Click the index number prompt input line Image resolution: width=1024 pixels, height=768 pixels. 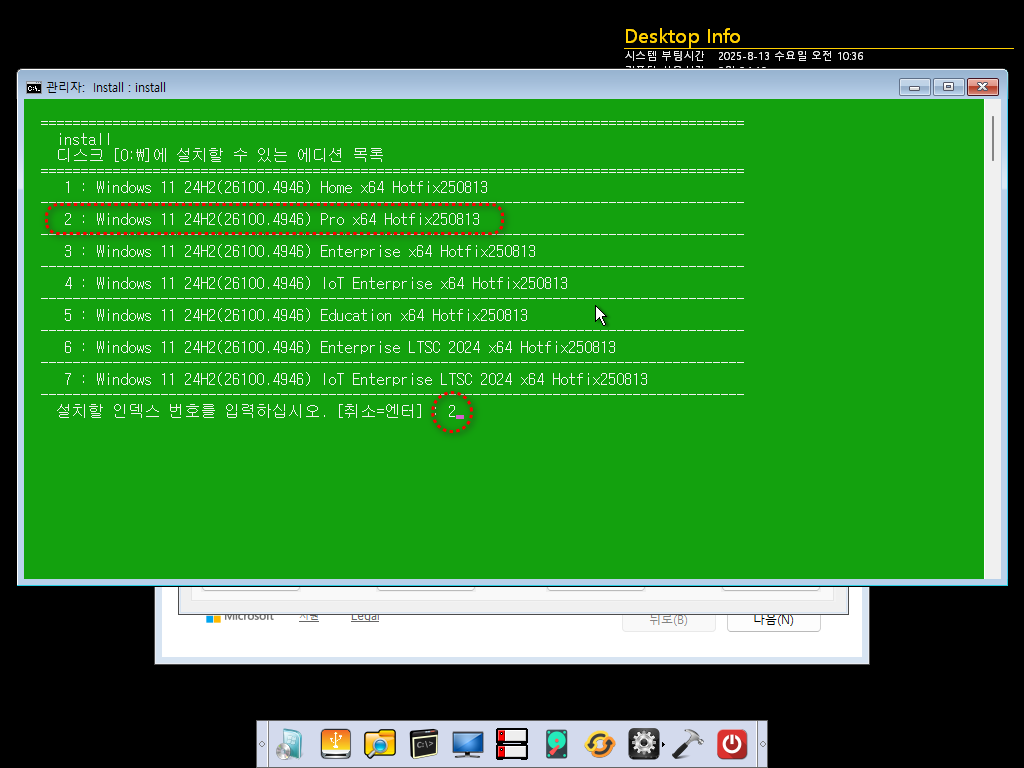[x=260, y=411]
